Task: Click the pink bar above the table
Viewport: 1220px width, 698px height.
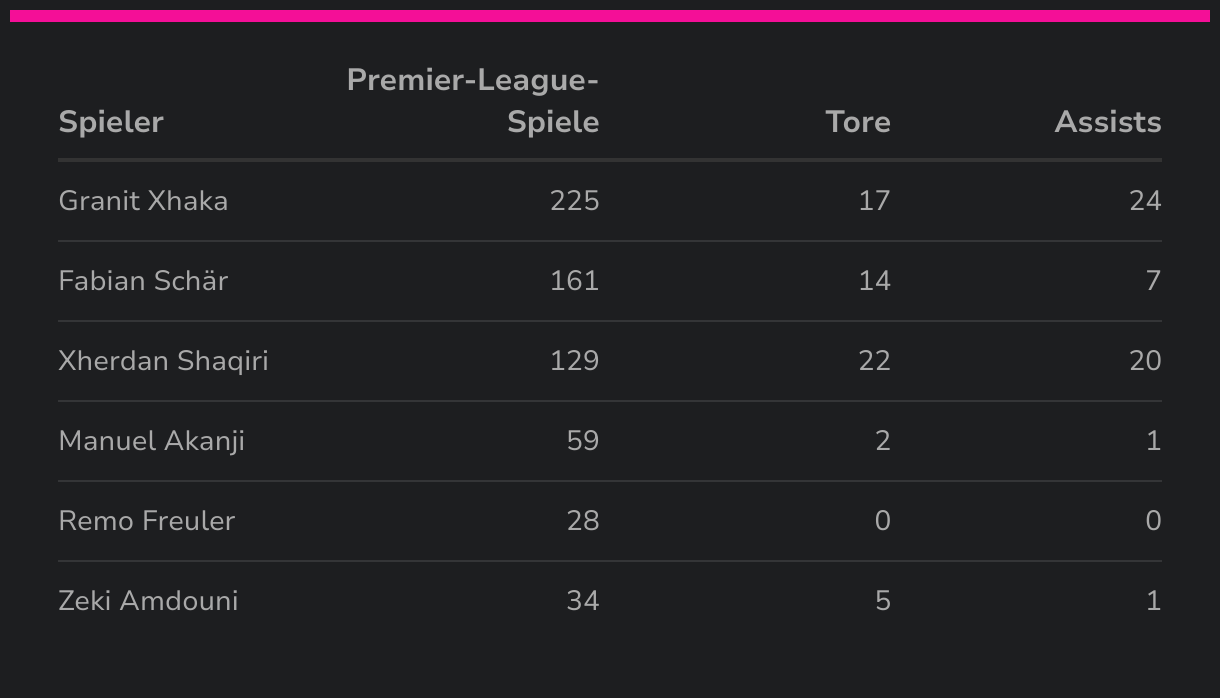Action: [610, 16]
